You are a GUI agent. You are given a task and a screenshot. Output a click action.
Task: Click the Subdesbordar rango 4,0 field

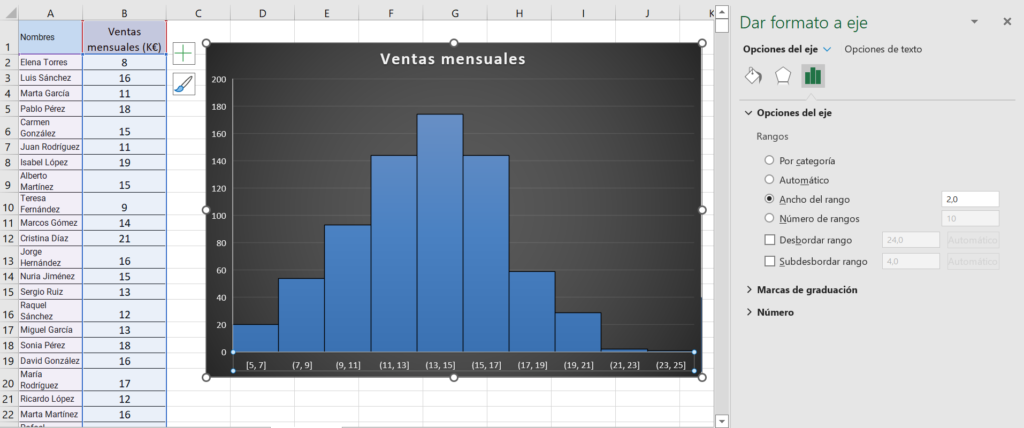tap(911, 261)
